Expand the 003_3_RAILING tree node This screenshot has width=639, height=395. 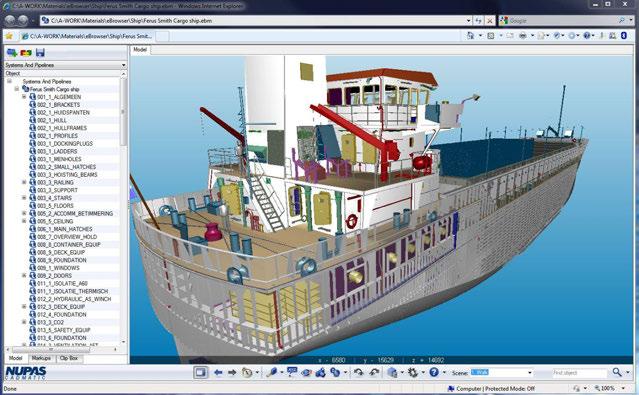pyautogui.click(x=24, y=182)
